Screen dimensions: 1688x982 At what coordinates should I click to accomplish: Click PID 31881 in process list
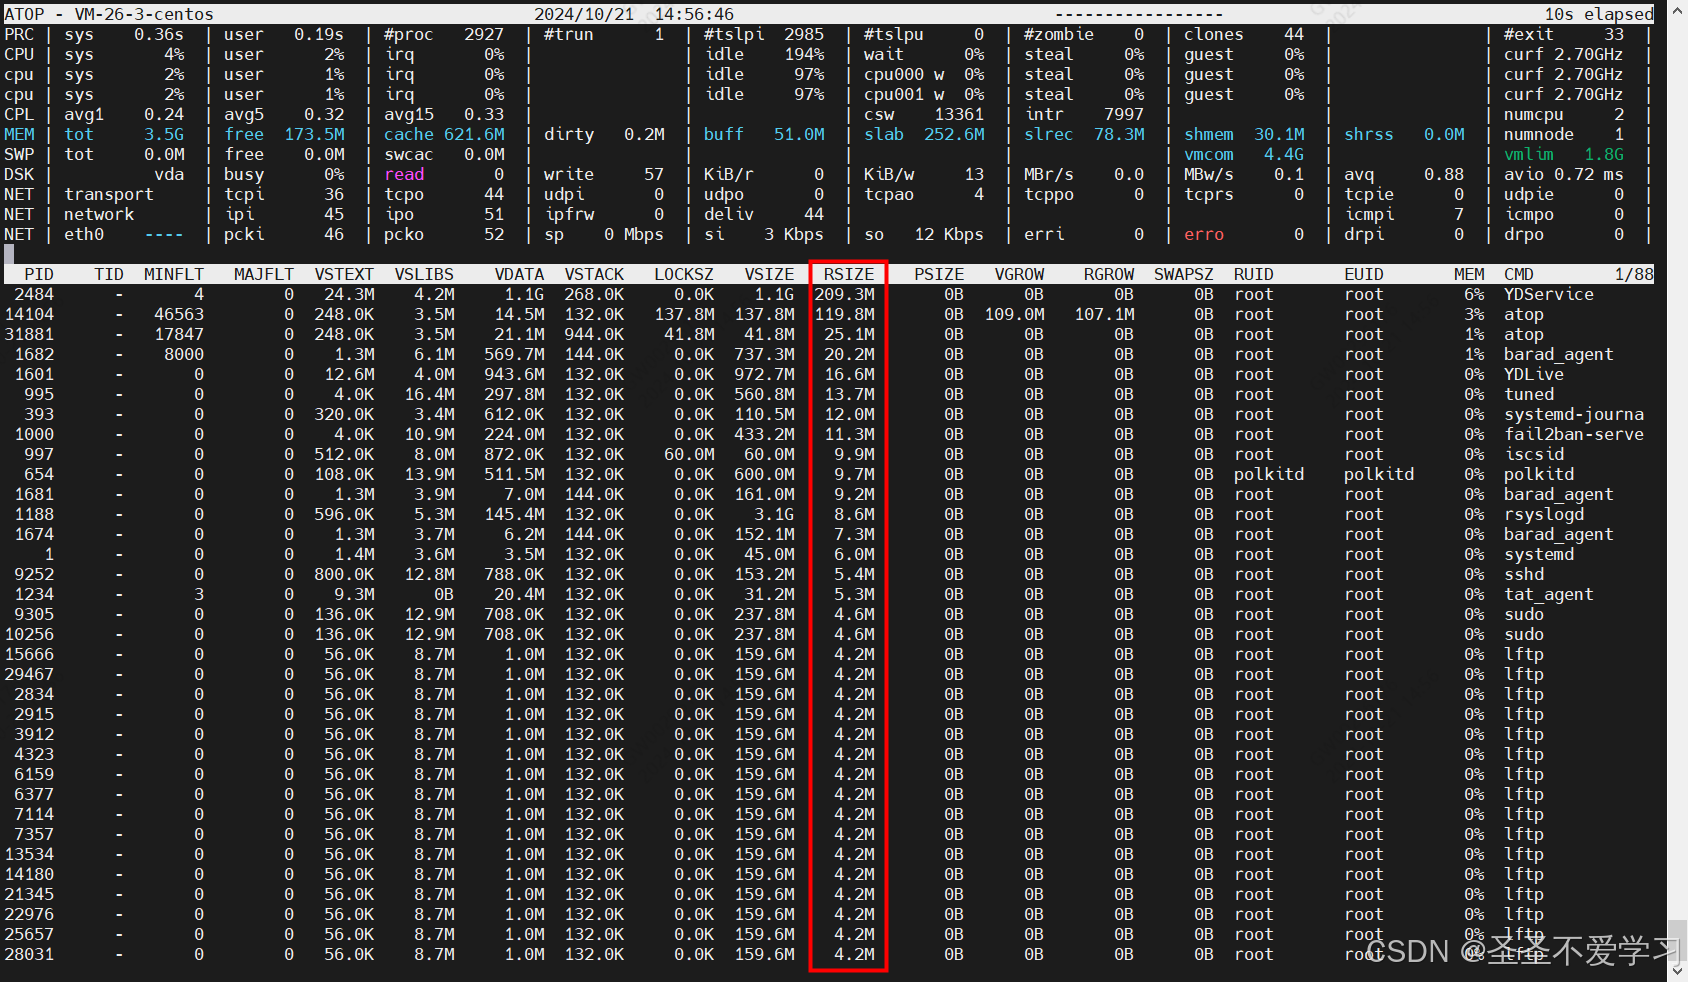(29, 334)
